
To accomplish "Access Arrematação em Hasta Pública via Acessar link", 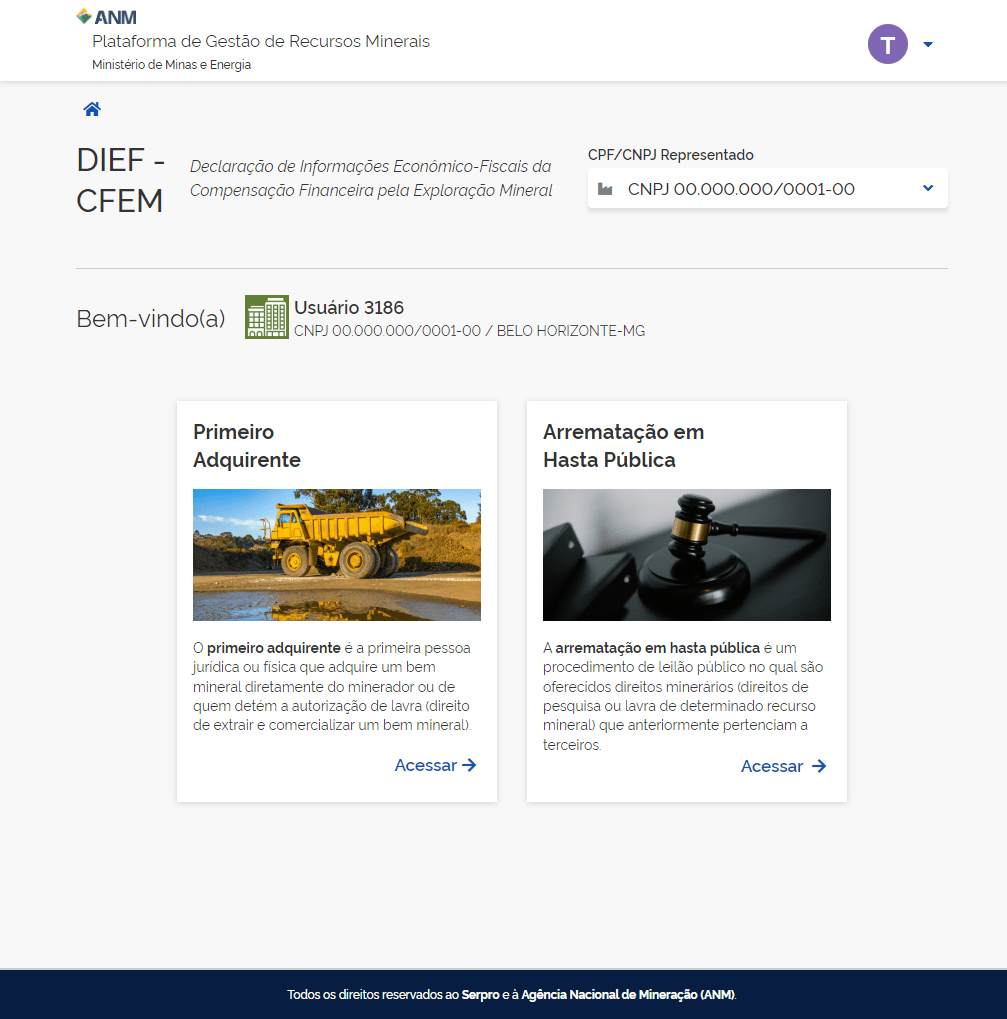I will (x=772, y=766).
